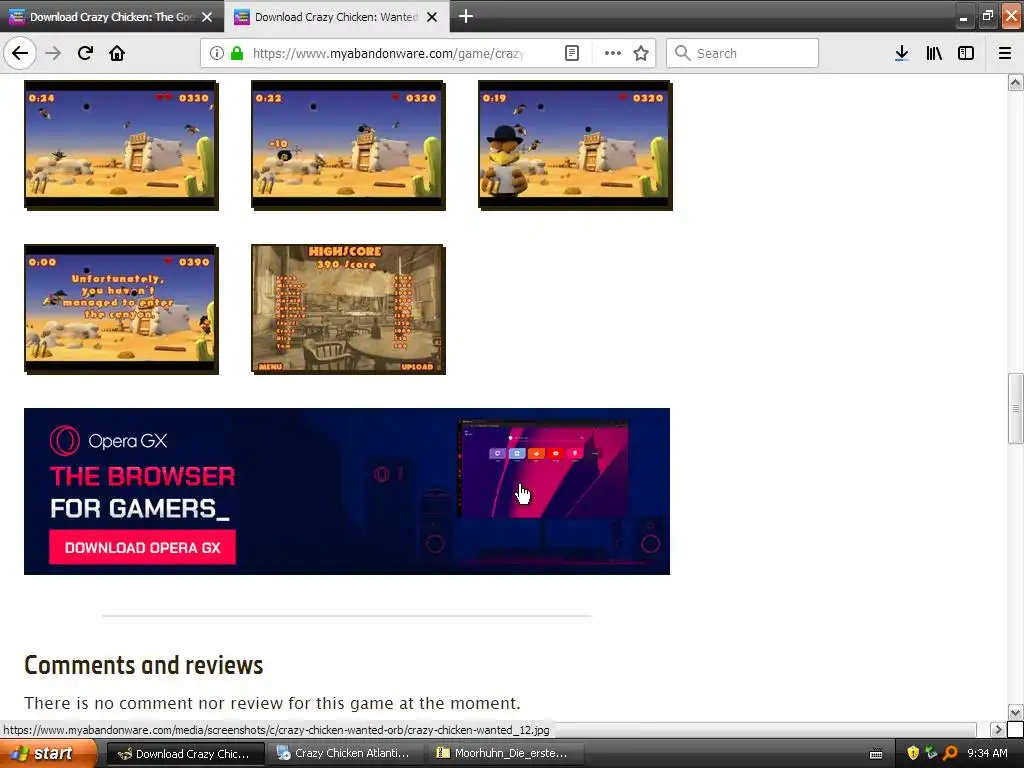Open the Library menu
Screen dimensions: 1024x768
934,53
